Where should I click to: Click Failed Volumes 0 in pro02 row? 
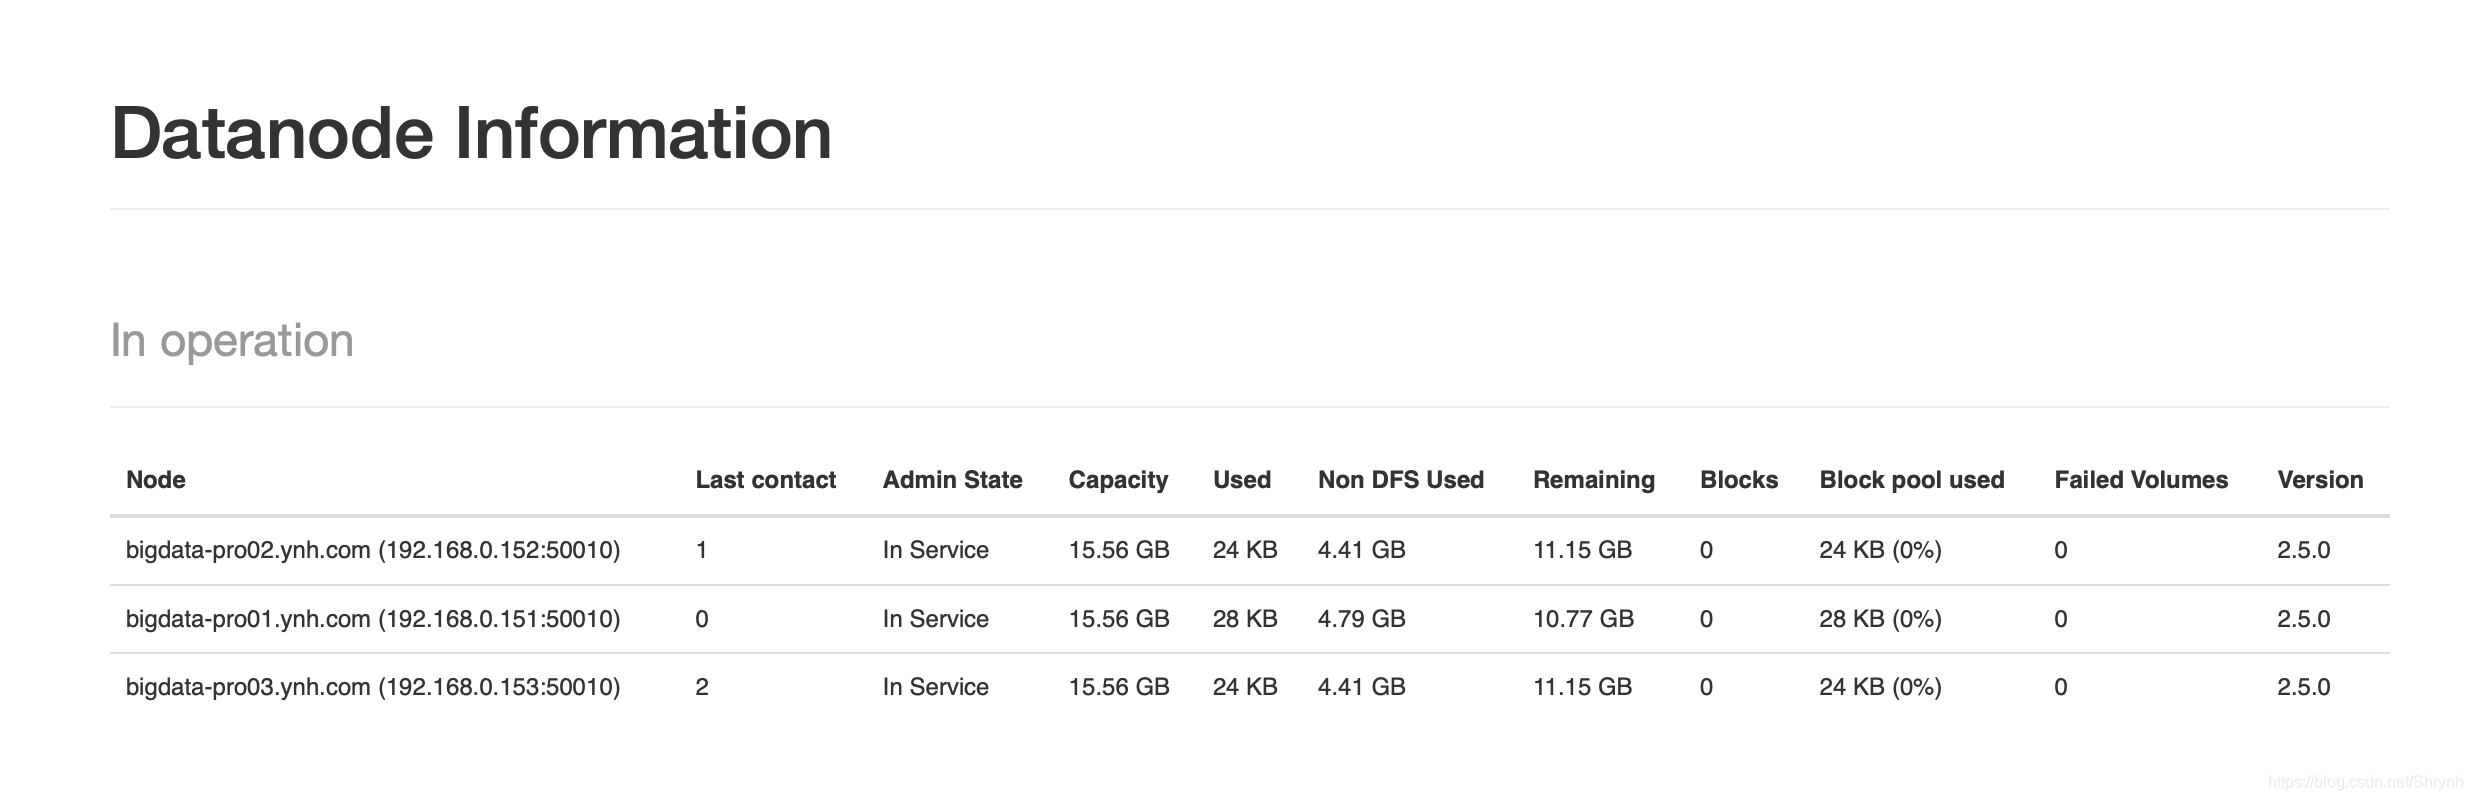click(2061, 550)
